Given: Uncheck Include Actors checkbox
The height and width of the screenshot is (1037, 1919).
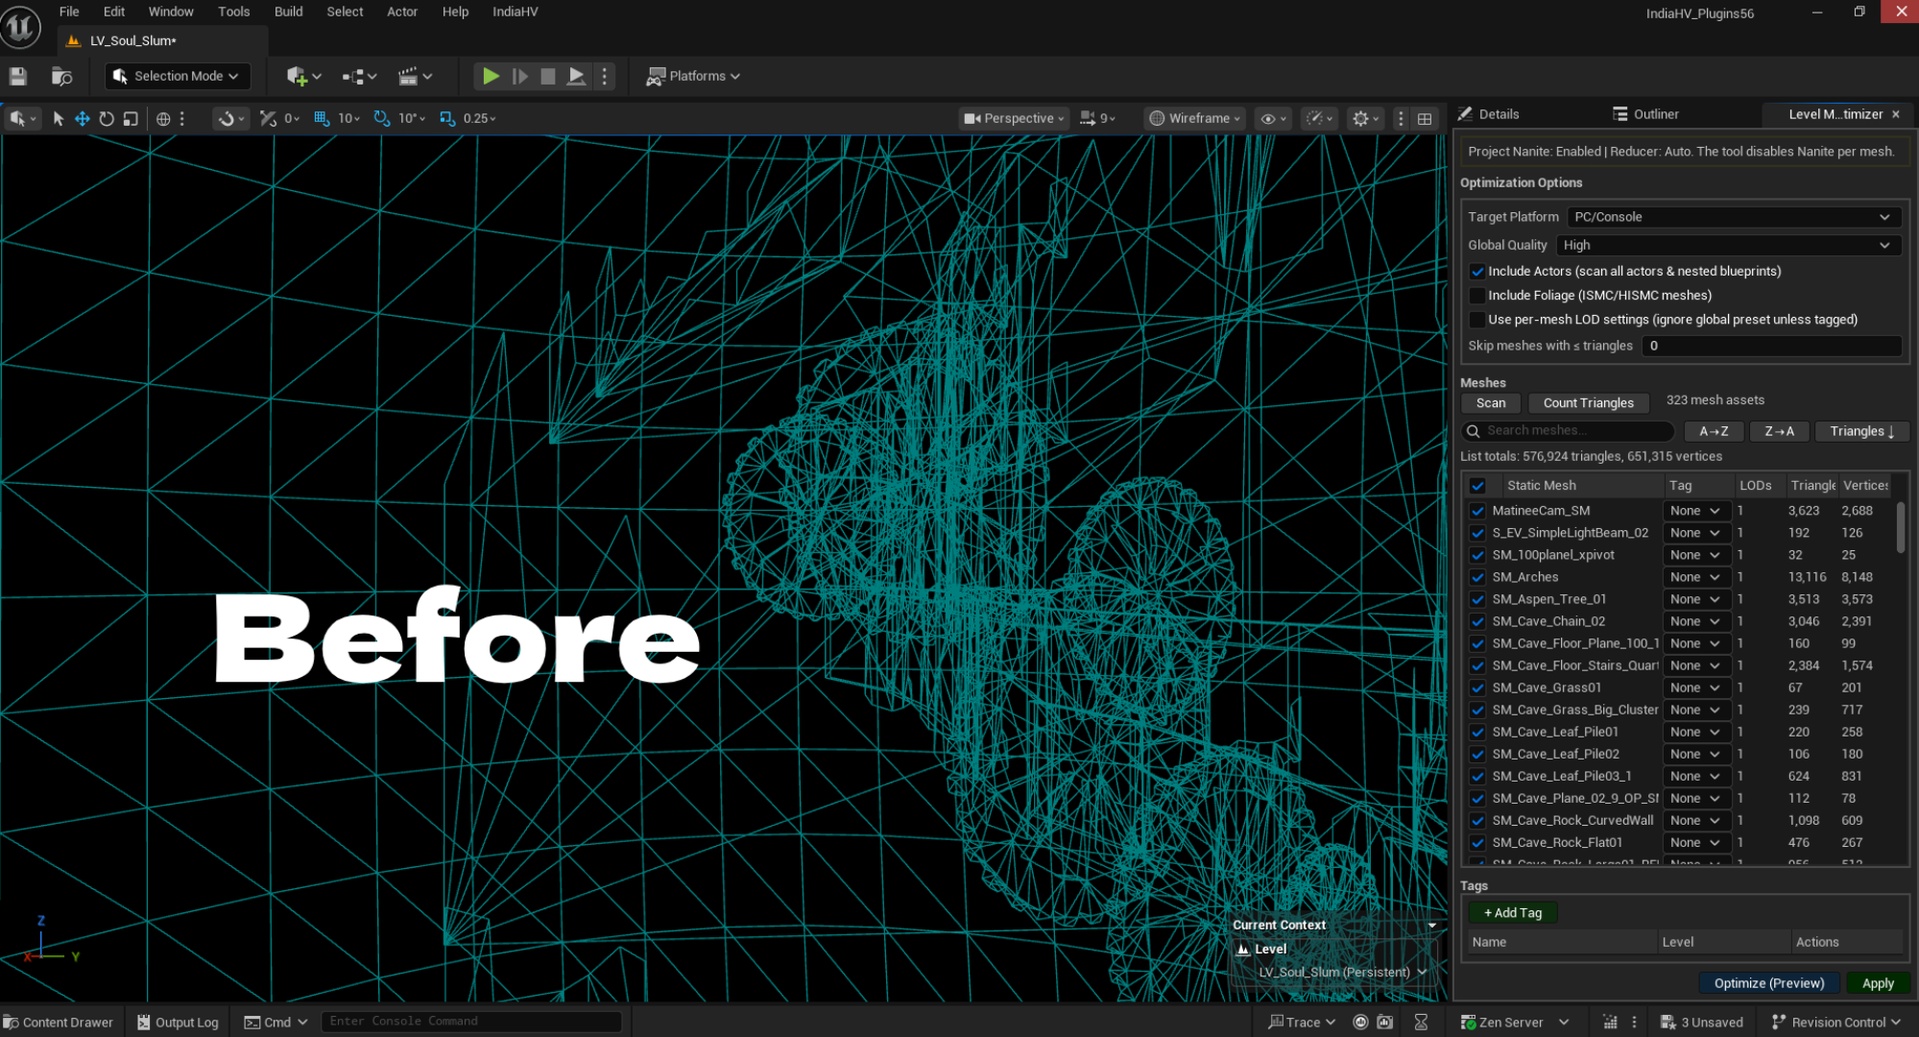Looking at the screenshot, I should coord(1477,272).
